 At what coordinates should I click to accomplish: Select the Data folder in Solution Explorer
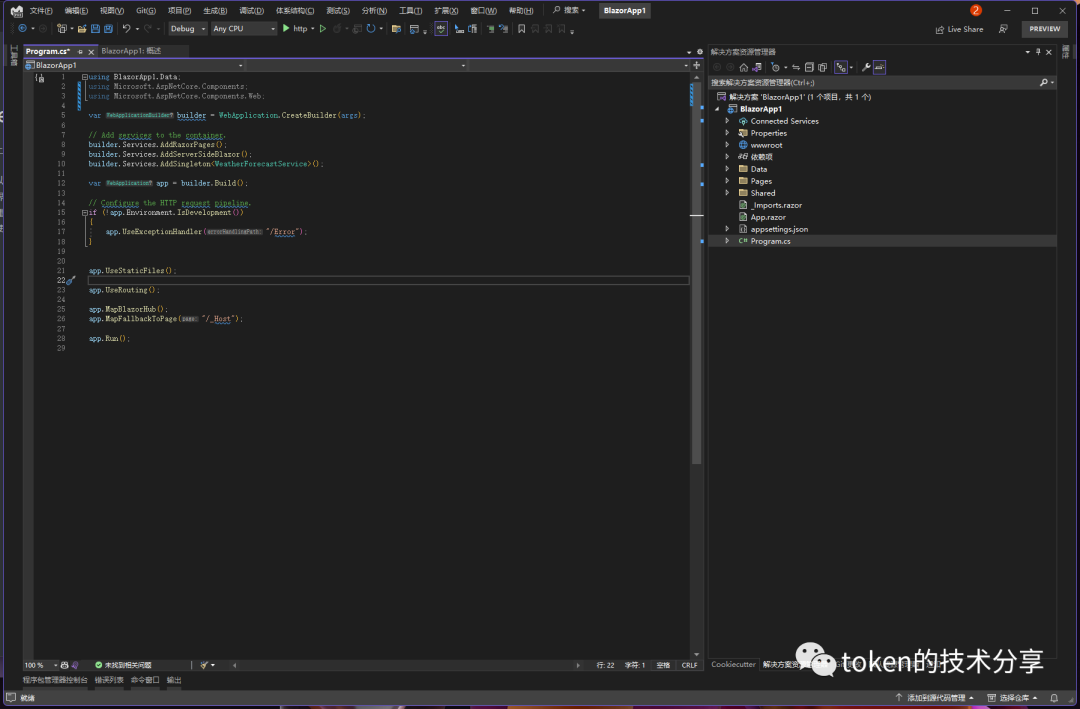pyautogui.click(x=758, y=169)
